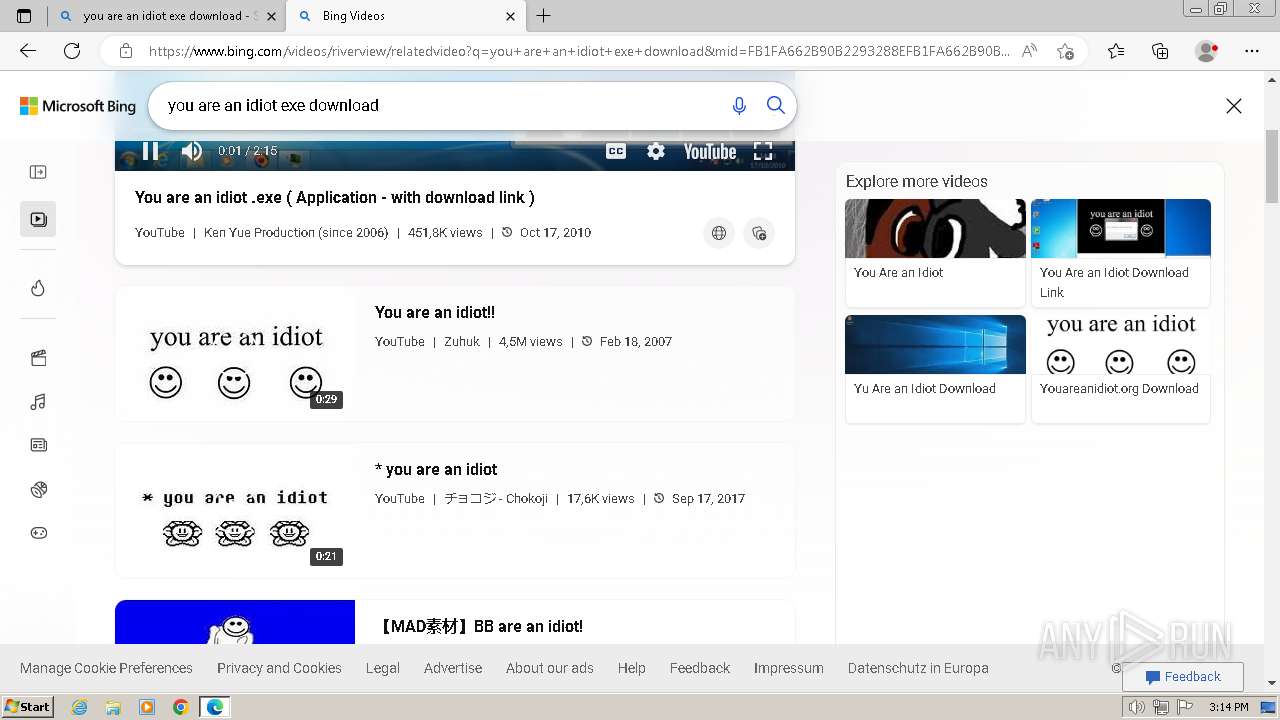The height and width of the screenshot is (720, 1280).
Task: Open the Legal footer link
Action: point(383,668)
